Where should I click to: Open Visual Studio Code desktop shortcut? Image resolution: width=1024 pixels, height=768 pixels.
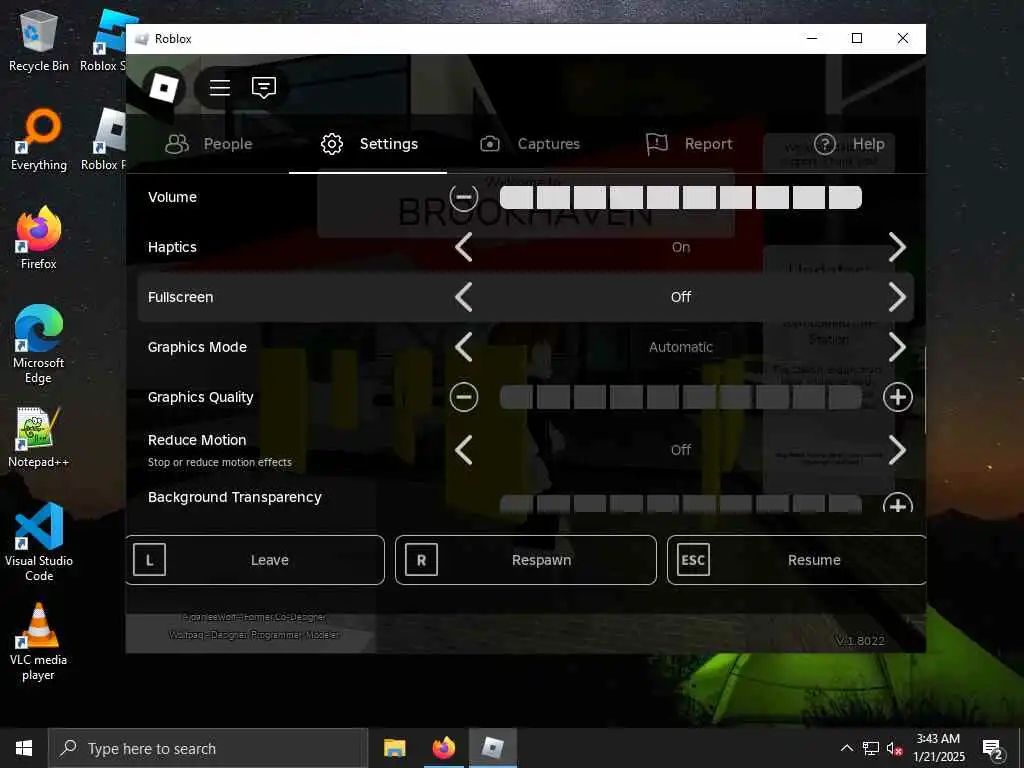(39, 542)
